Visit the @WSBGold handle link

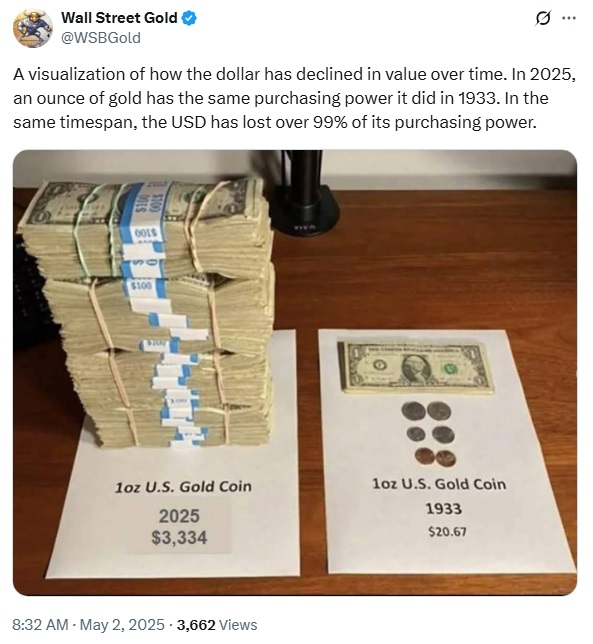coord(101,38)
